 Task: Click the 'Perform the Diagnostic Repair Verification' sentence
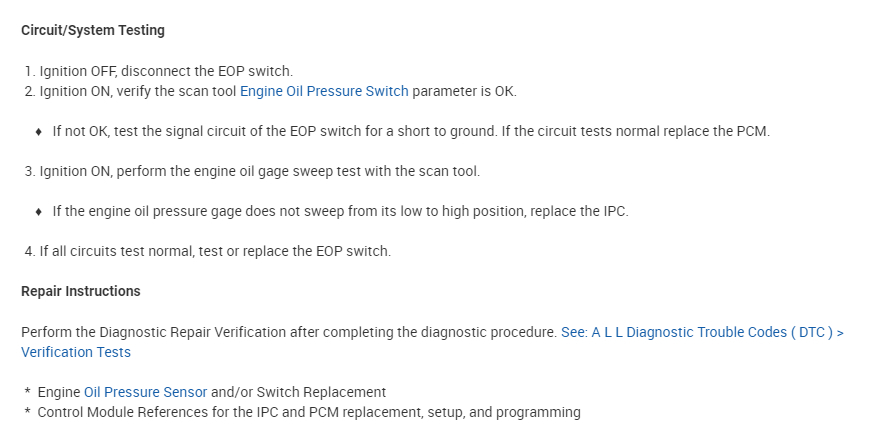point(288,332)
